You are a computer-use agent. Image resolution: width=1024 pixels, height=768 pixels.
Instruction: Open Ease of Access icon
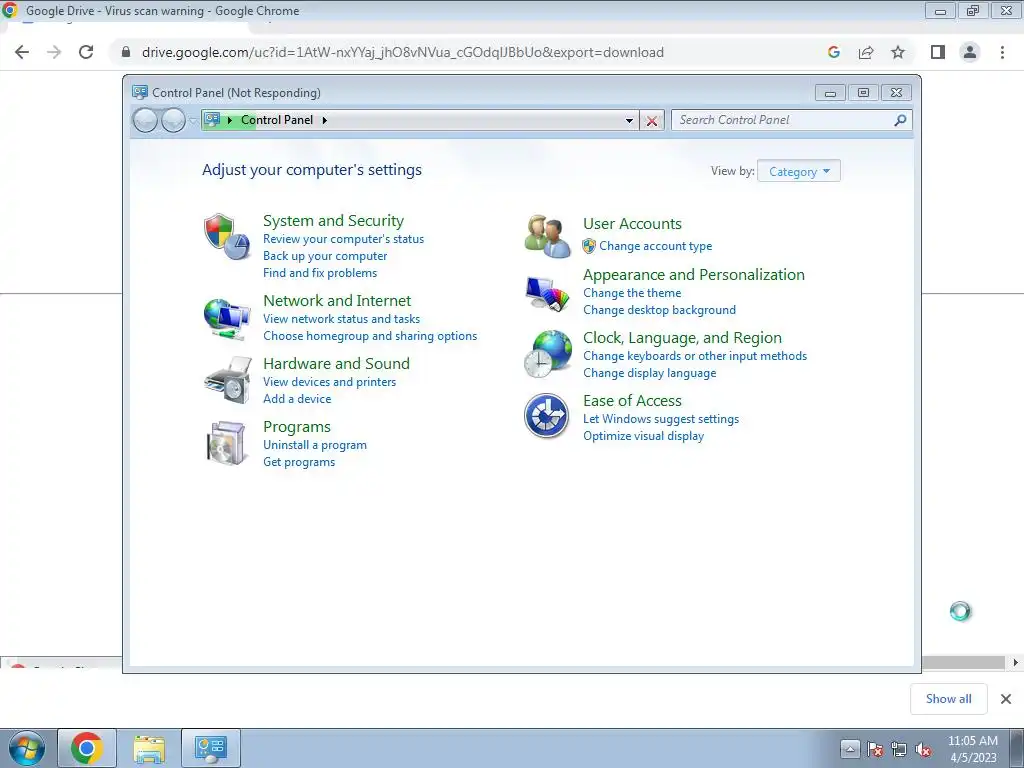click(x=546, y=415)
